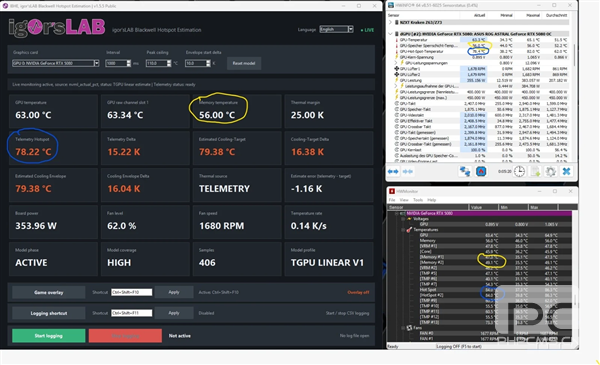Screen dimensions: 600x365
Task: Open HWiNFO sensor settings gear icon
Action: pos(550,171)
